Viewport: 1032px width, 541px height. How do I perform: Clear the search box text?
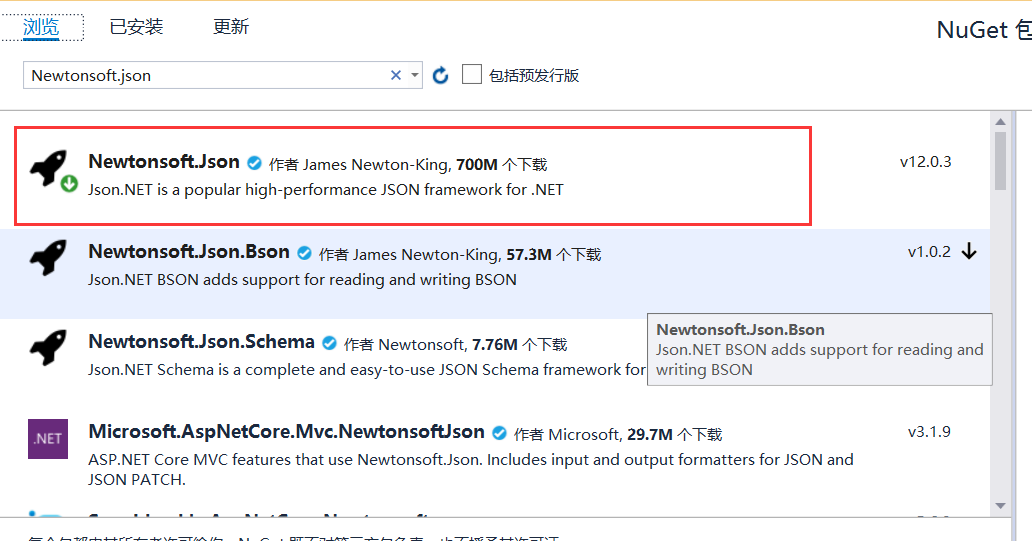tap(395, 75)
